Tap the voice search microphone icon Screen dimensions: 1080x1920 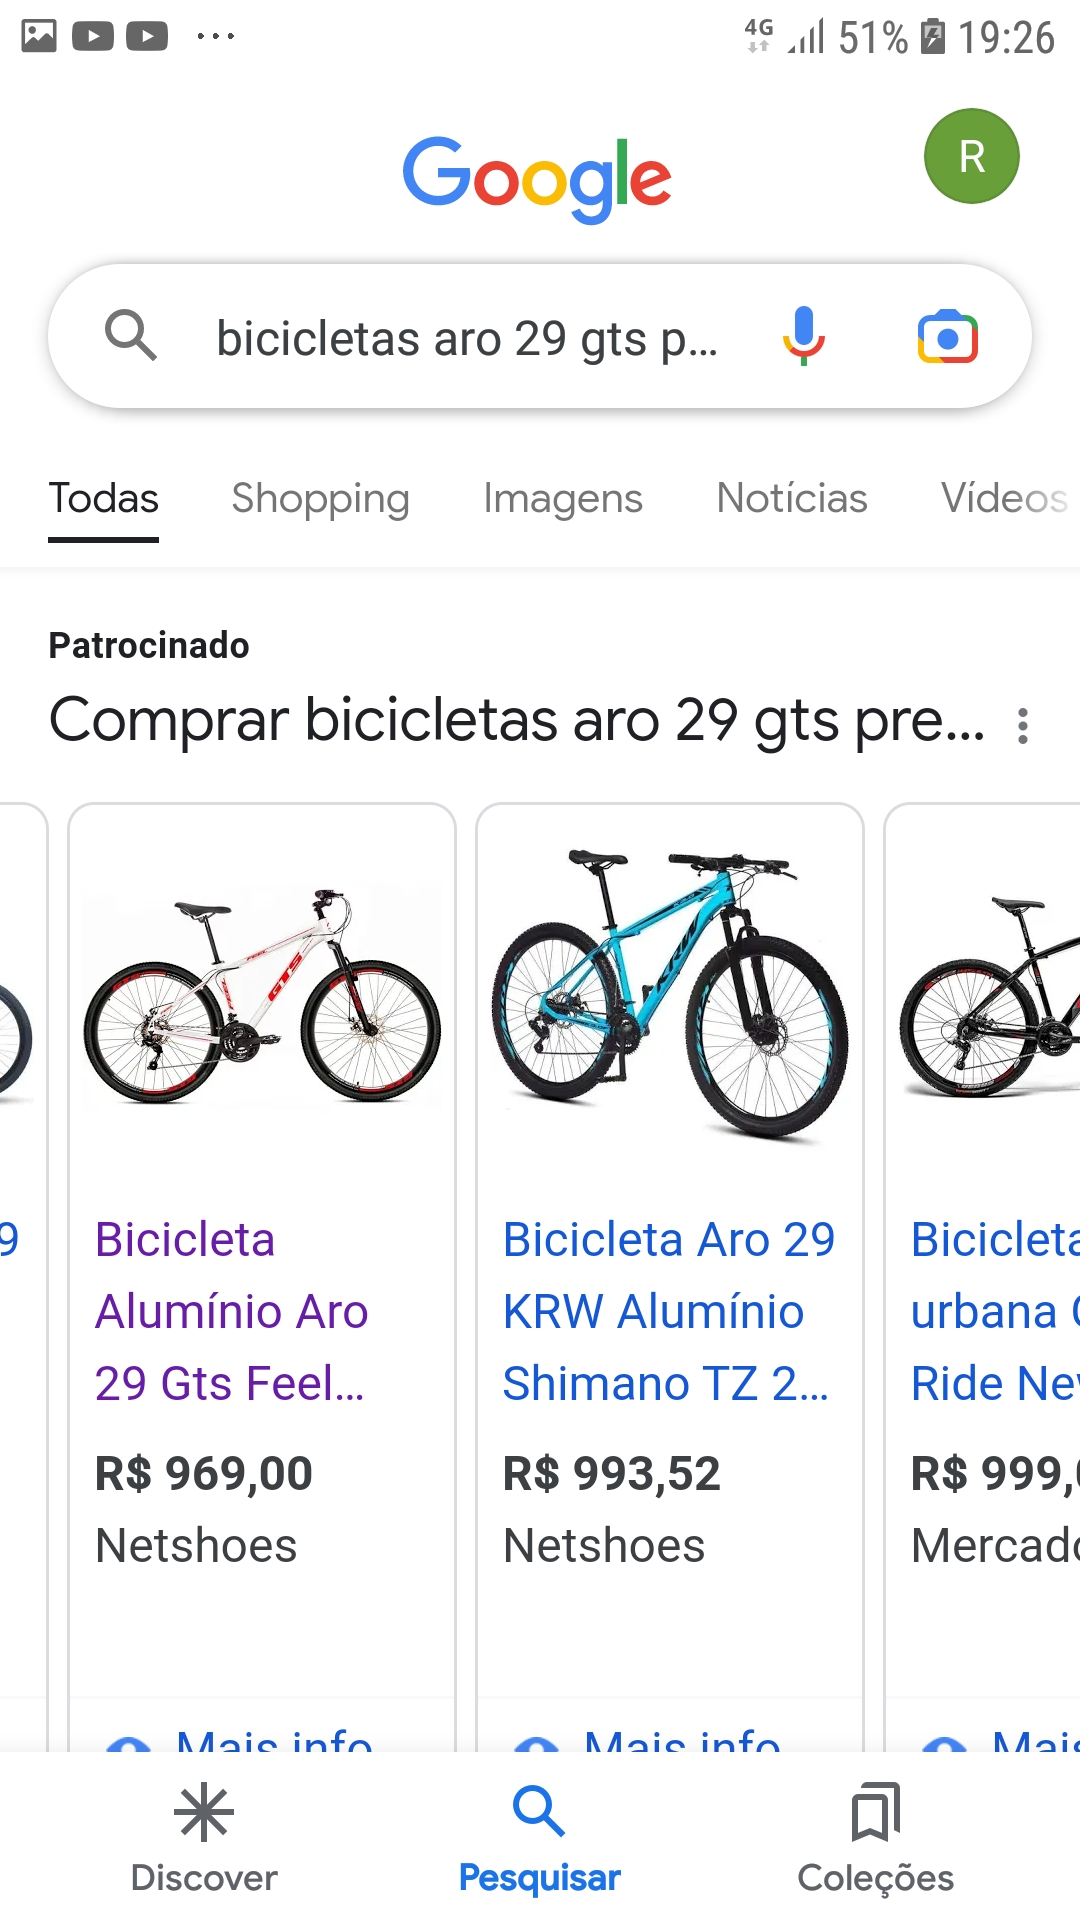[x=803, y=336]
